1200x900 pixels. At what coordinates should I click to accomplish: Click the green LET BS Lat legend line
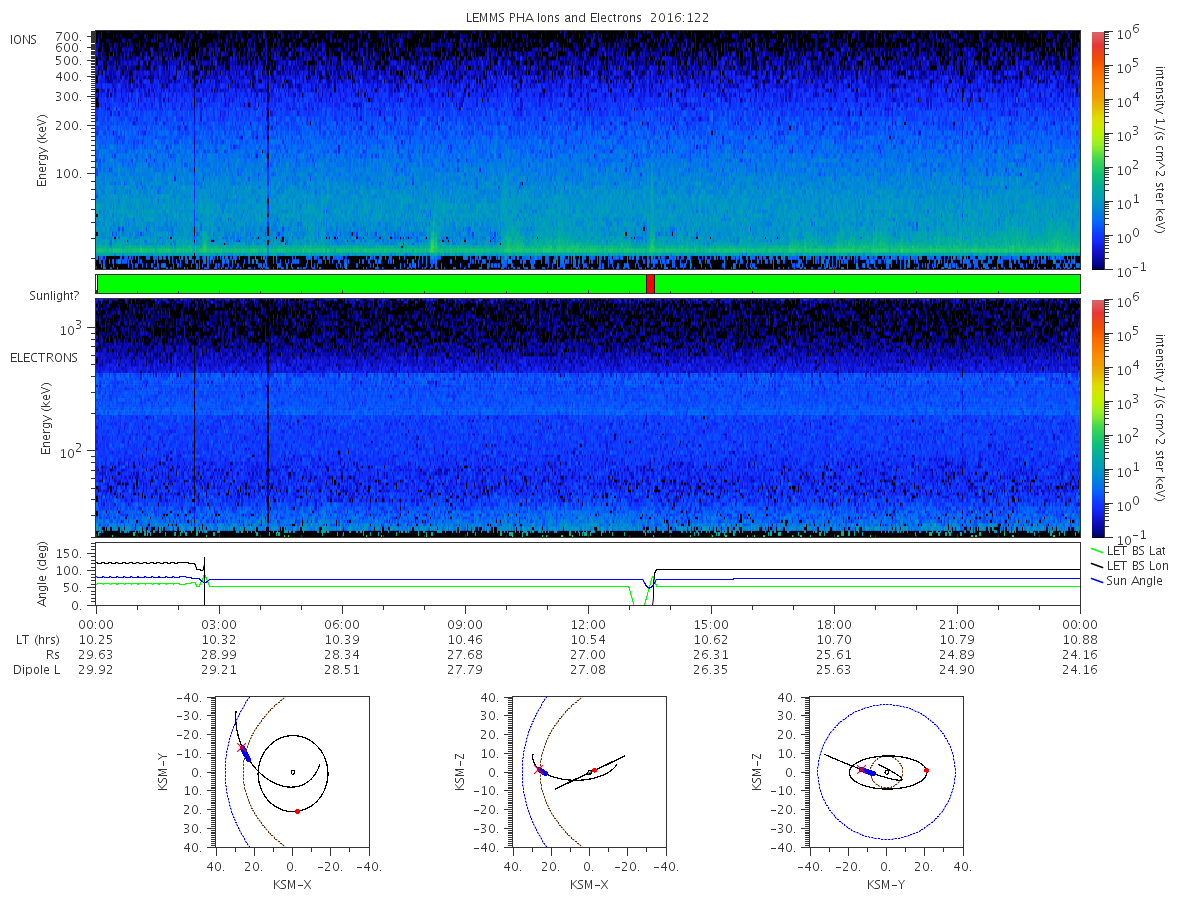[1098, 550]
